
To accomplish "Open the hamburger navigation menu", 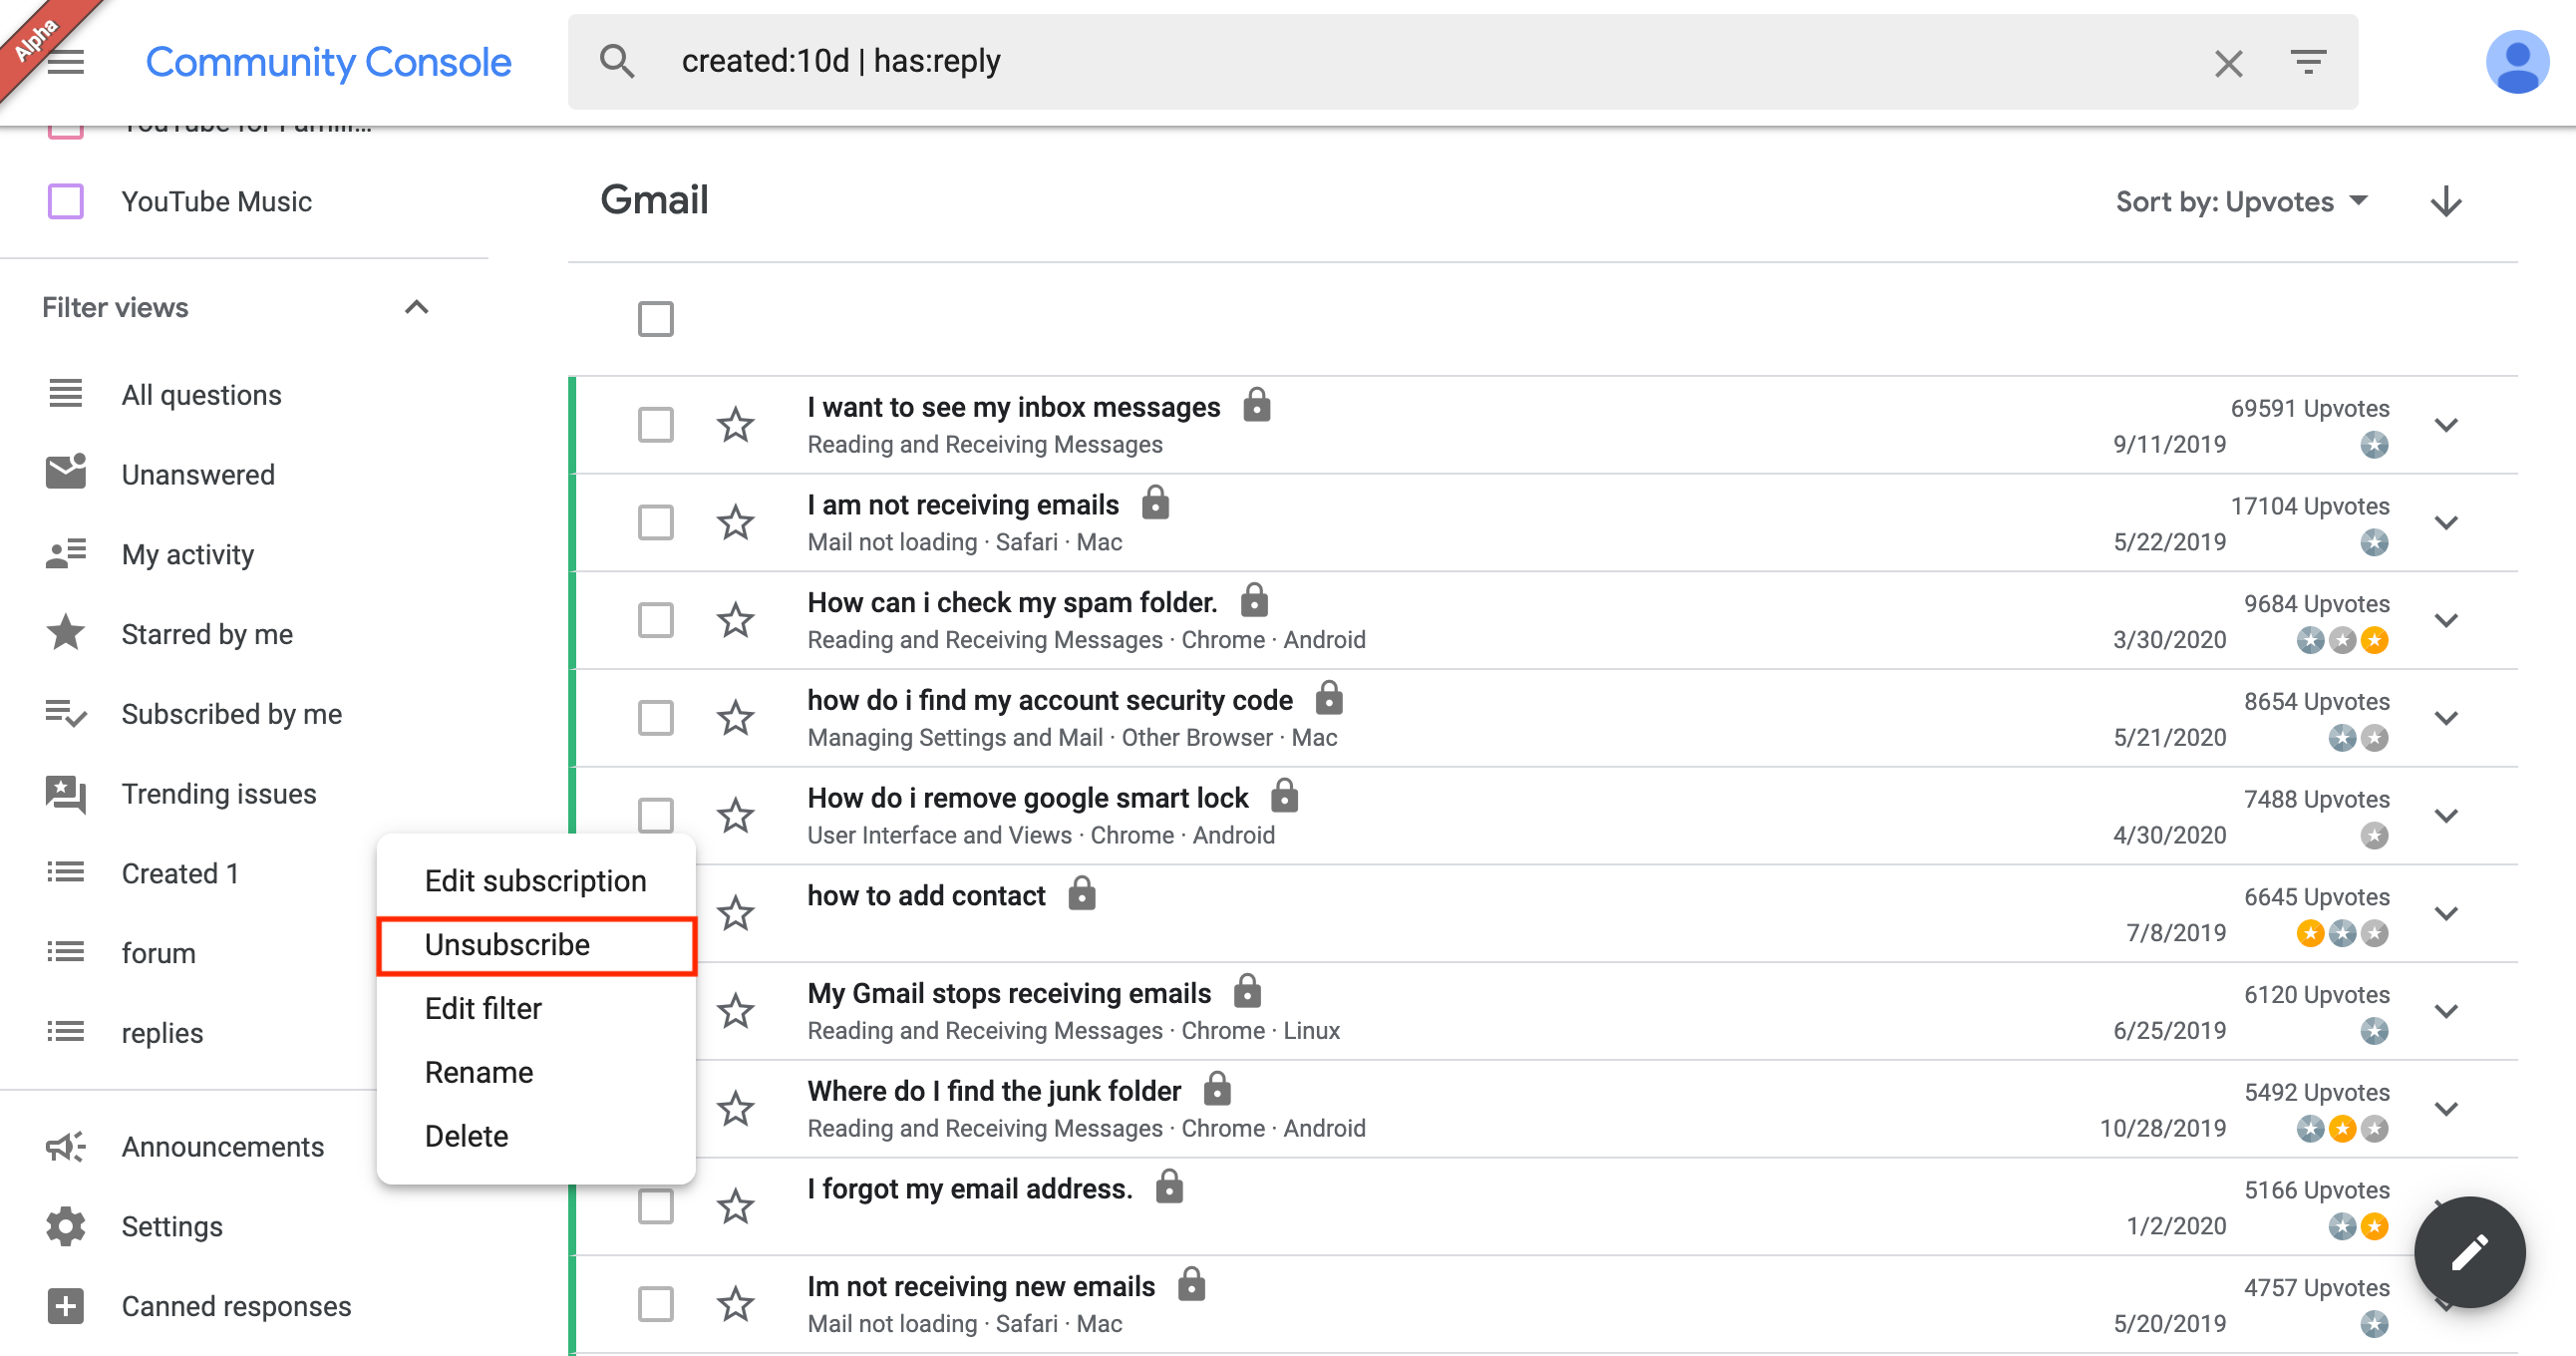I will coord(64,60).
